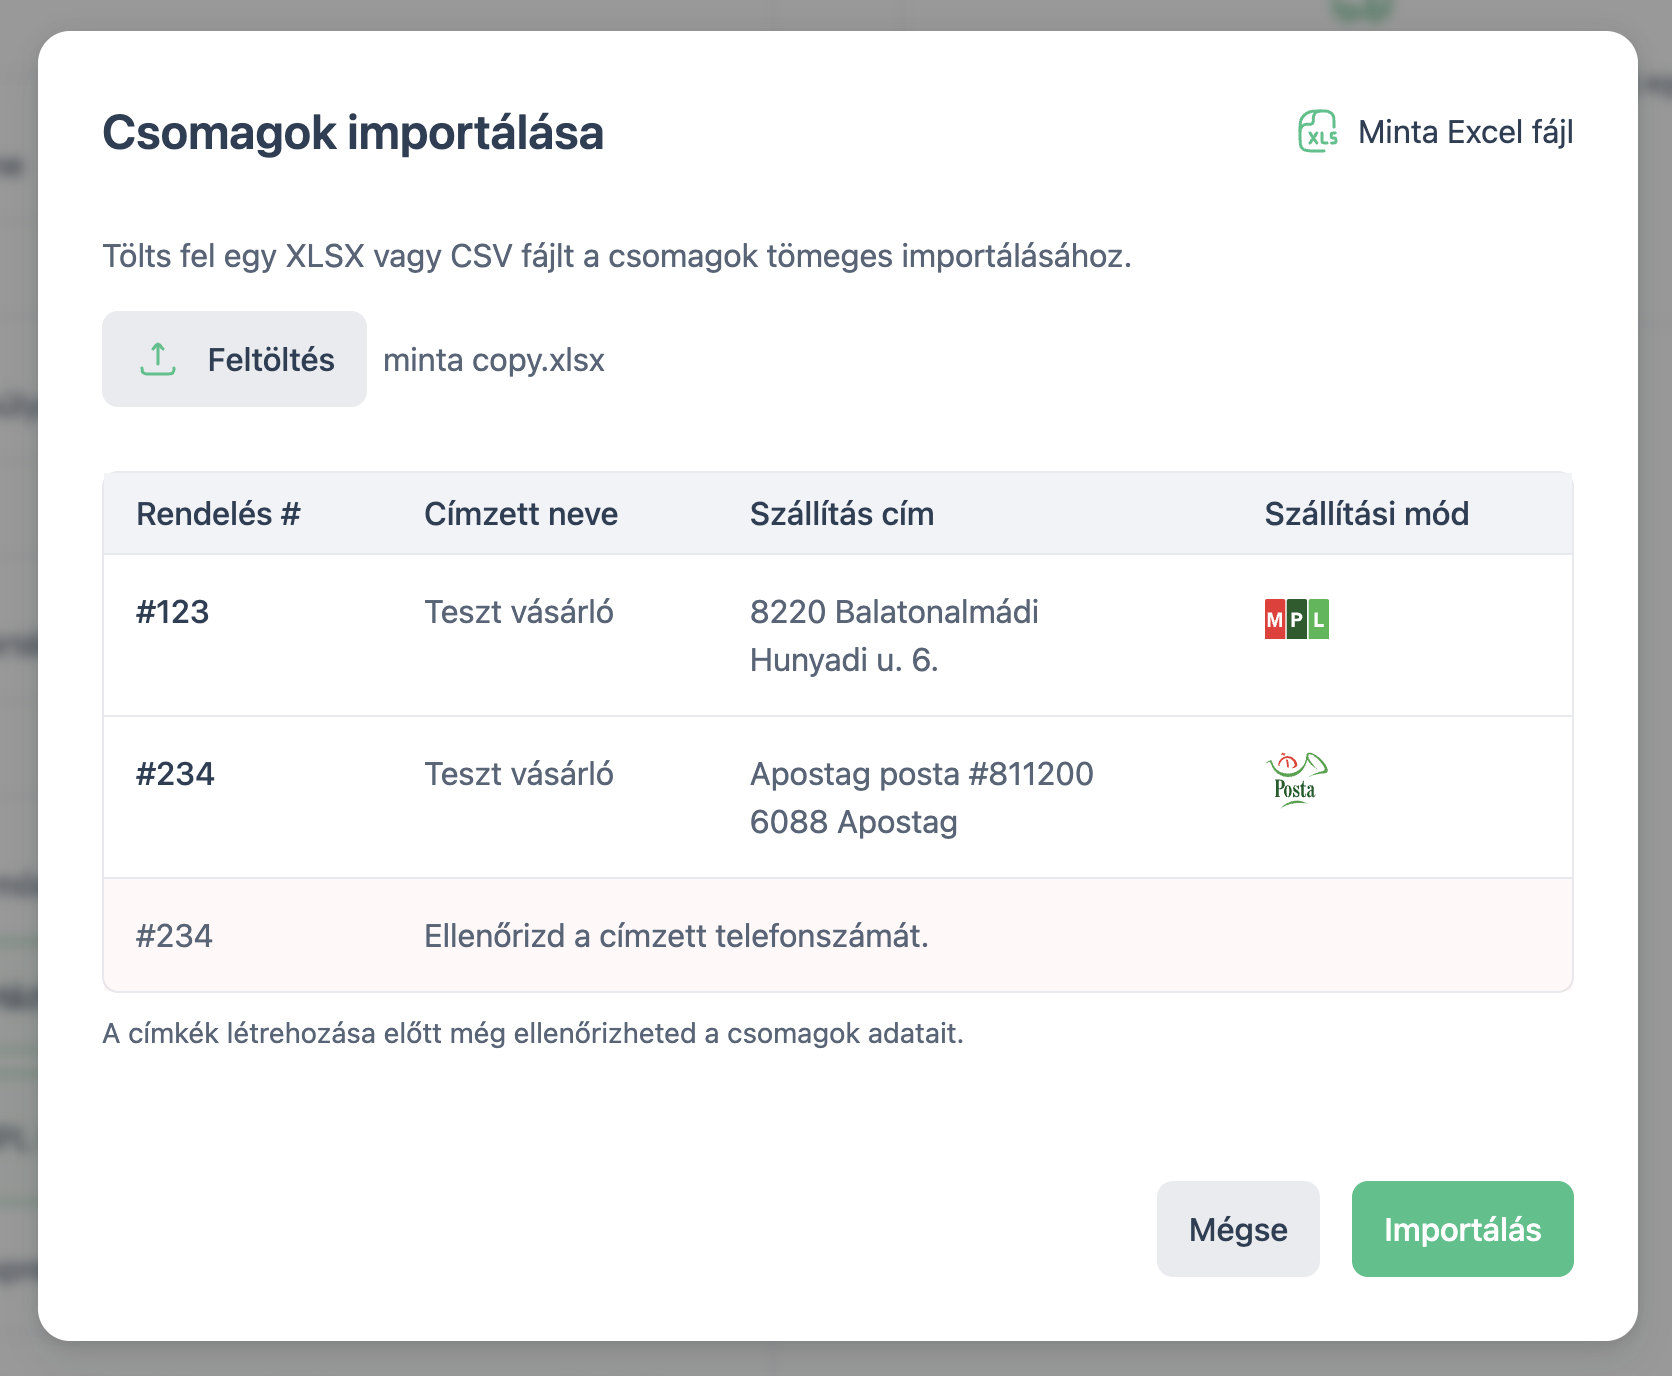This screenshot has height=1376, width=1672.
Task: Click the Címzett neve column header
Action: (x=520, y=514)
